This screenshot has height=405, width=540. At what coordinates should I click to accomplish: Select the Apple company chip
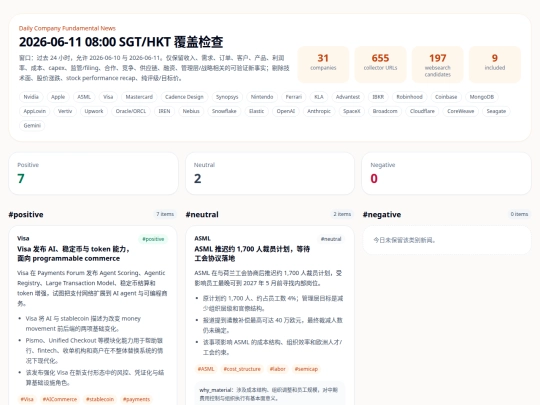[58, 97]
